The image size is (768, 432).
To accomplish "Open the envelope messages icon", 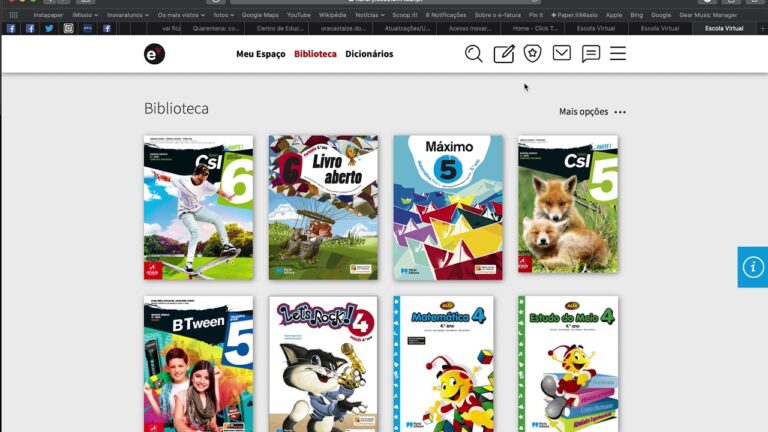I will point(562,53).
